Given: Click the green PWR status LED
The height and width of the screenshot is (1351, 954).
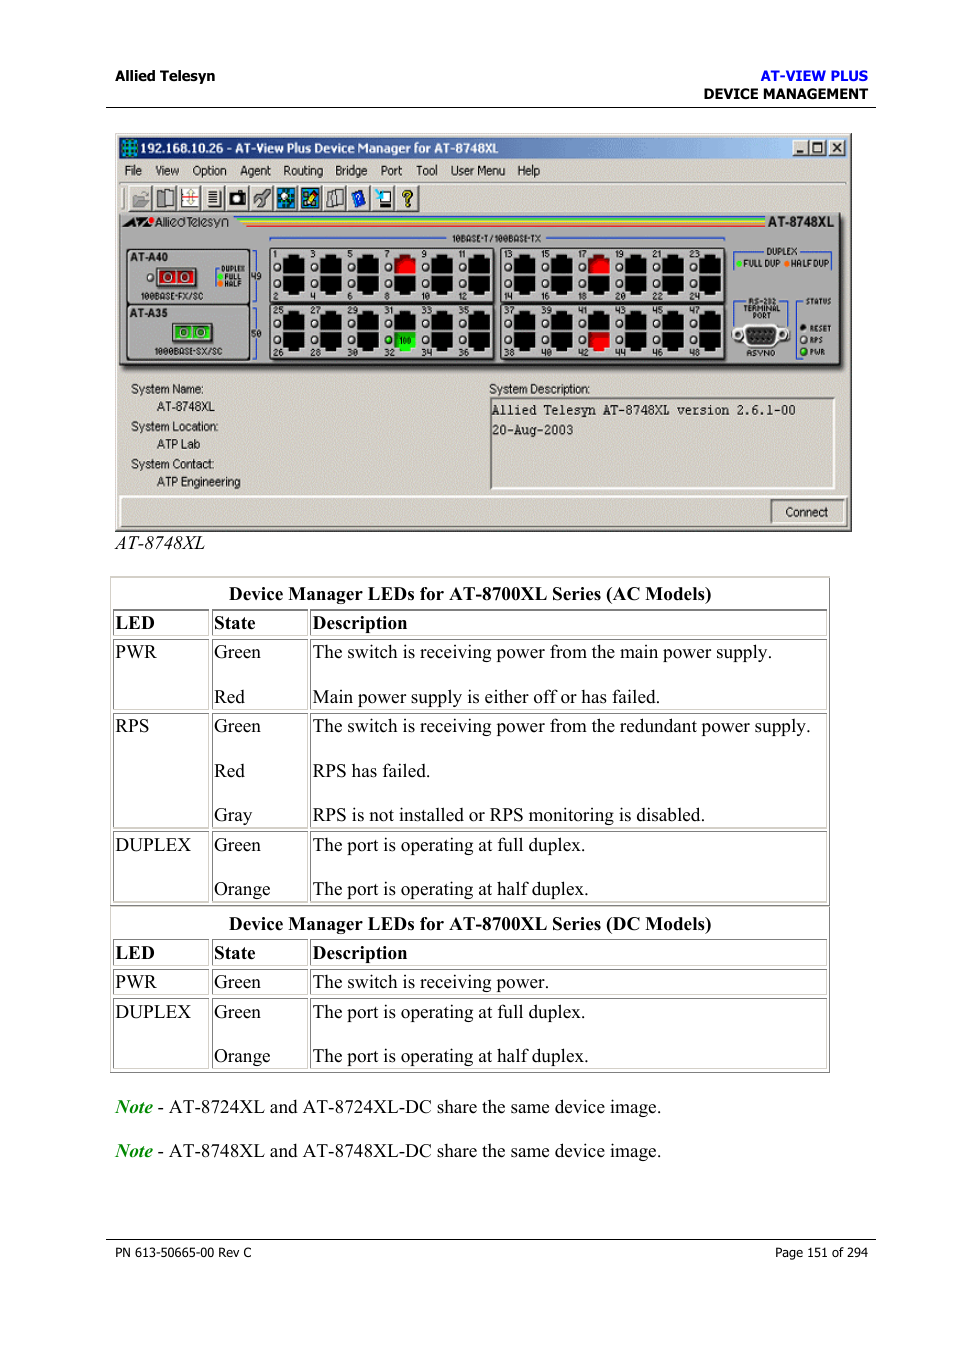Looking at the screenshot, I should pyautogui.click(x=803, y=351).
